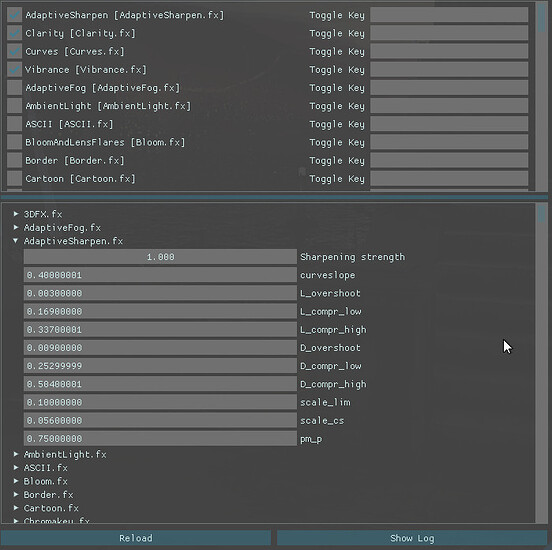Enable the AdaptiveFog effect checkbox

click(14, 88)
